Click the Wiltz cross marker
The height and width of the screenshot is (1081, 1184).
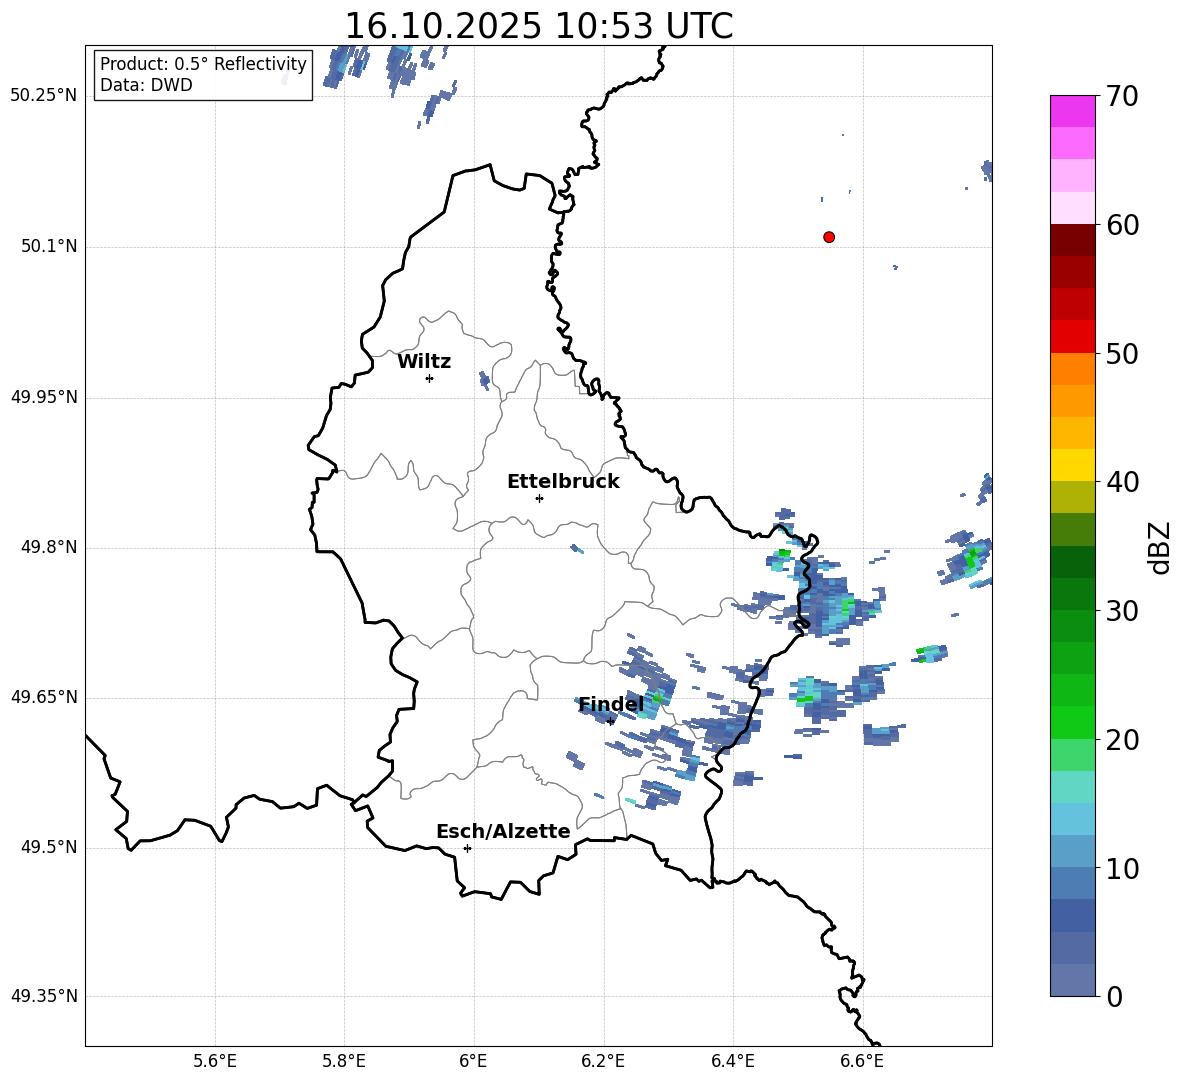(429, 378)
